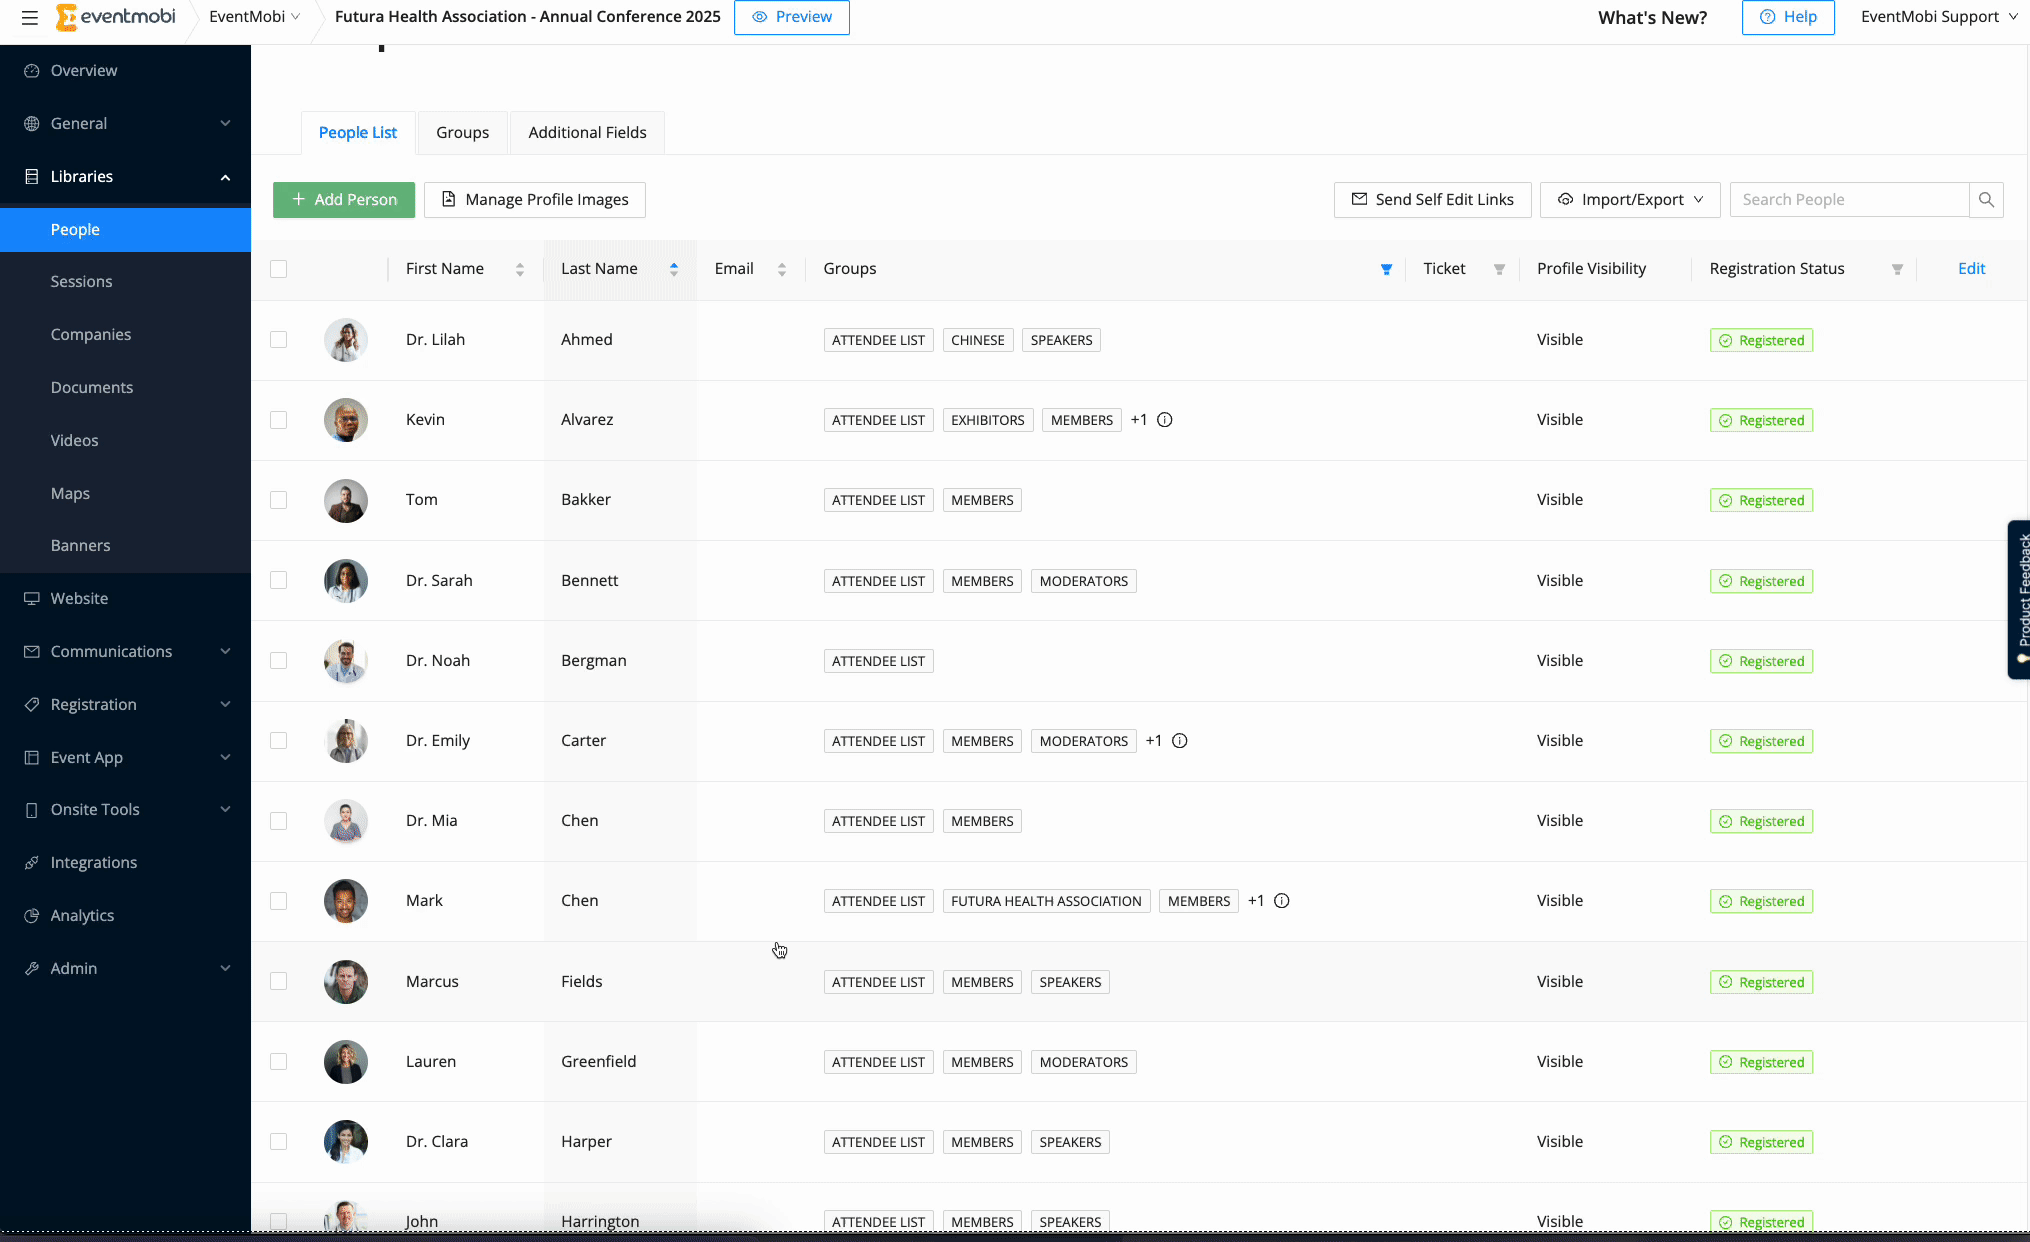Click into the Search People field
The image size is (2030, 1242).
point(1848,200)
